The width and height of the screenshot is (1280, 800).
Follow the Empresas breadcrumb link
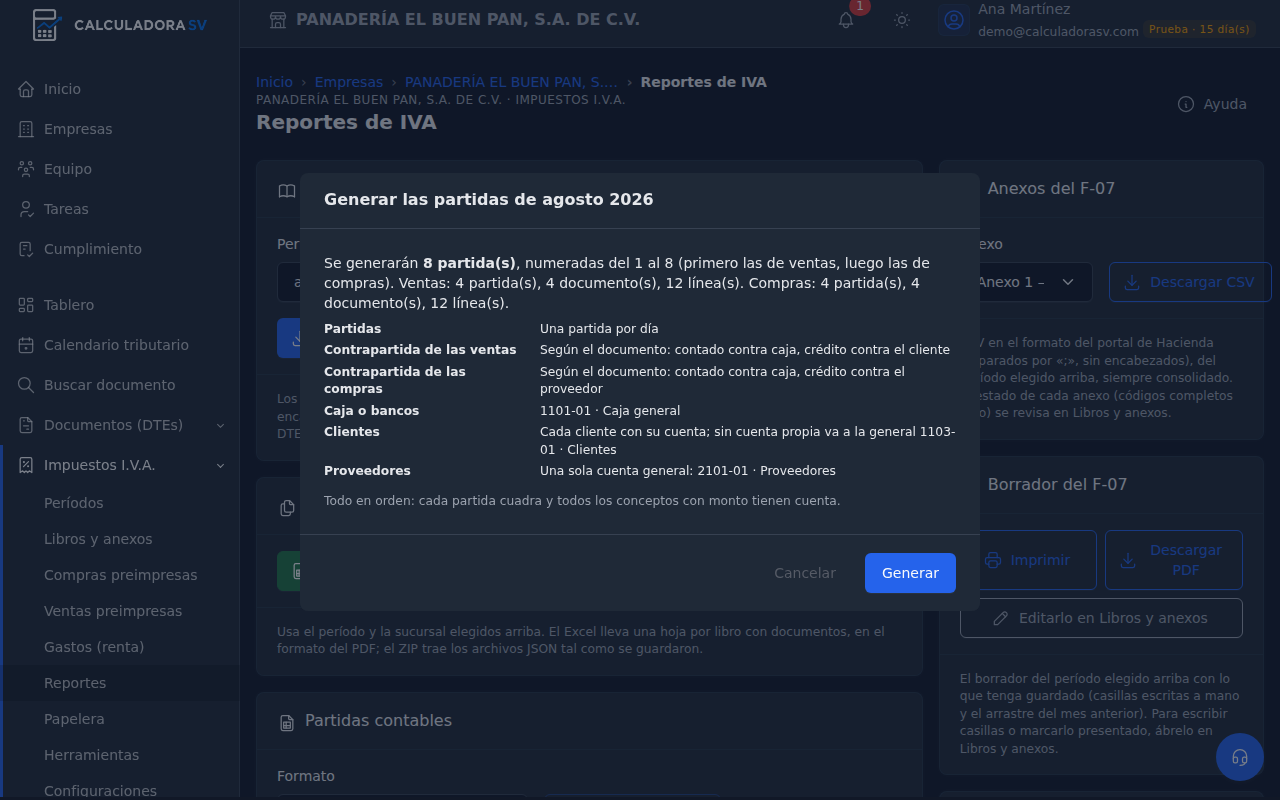coord(349,82)
